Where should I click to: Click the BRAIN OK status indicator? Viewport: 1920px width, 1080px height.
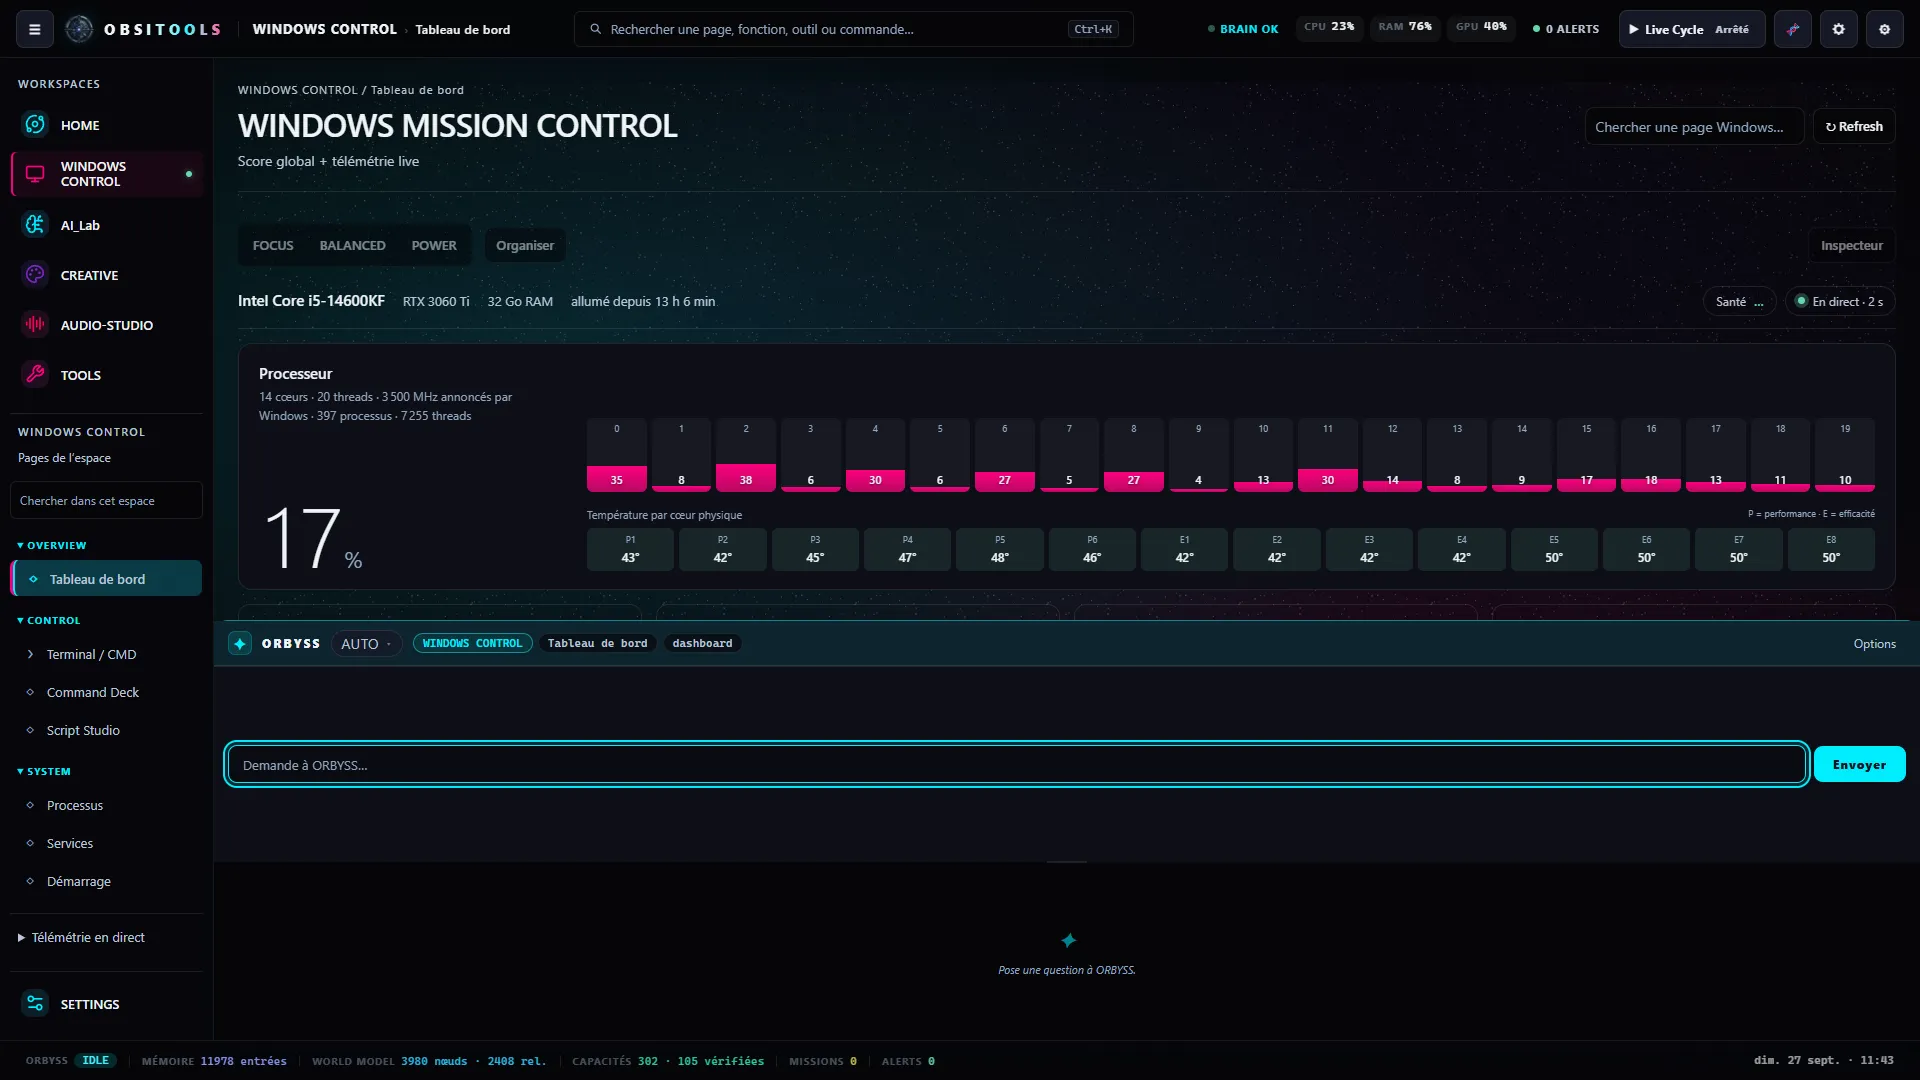click(1243, 29)
